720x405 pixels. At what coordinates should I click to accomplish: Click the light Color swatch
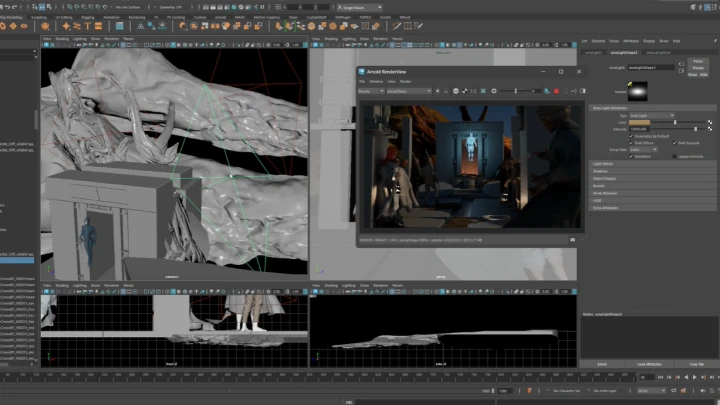click(639, 123)
